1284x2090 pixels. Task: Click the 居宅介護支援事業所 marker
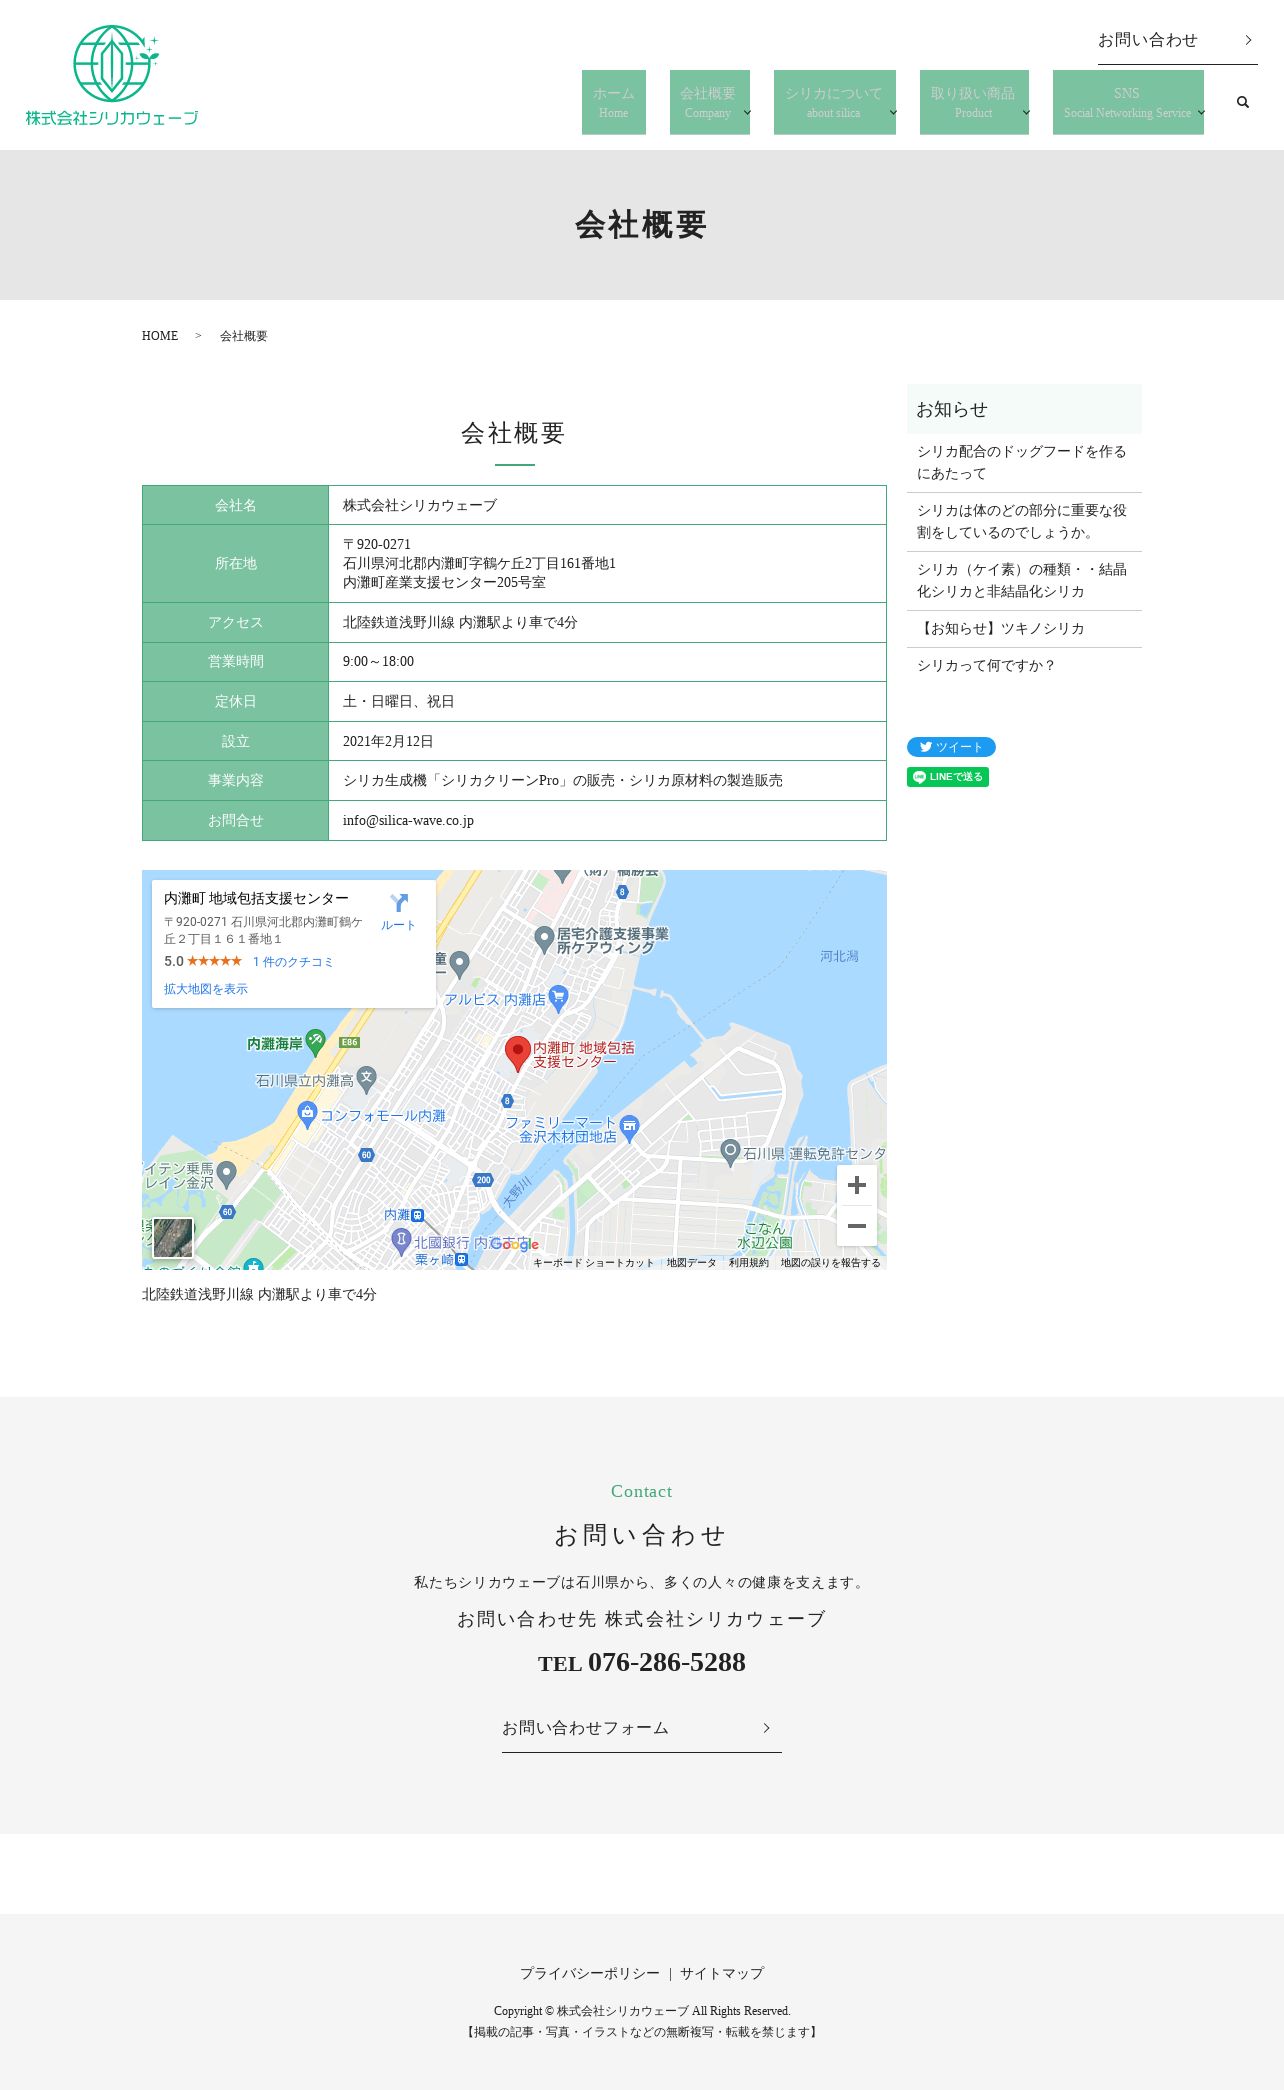(x=544, y=939)
